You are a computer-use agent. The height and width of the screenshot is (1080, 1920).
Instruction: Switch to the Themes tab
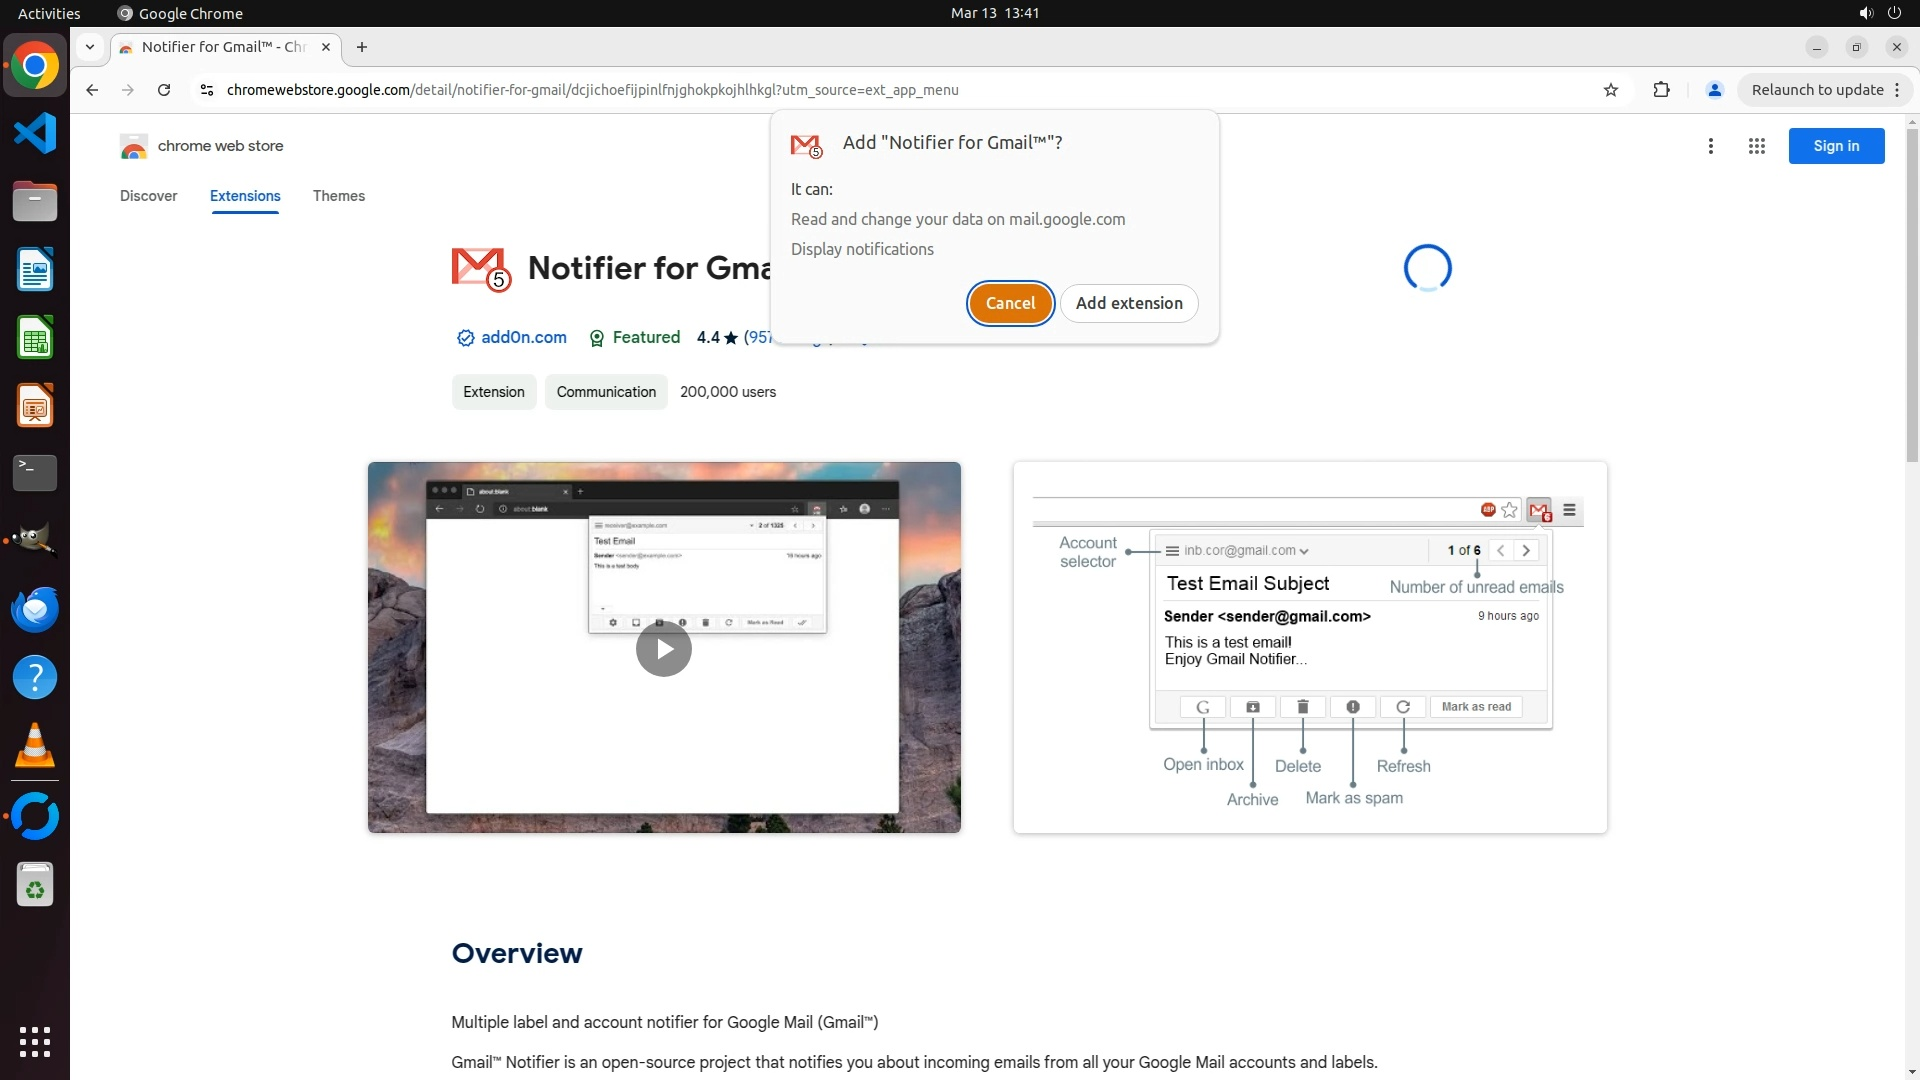pos(338,196)
